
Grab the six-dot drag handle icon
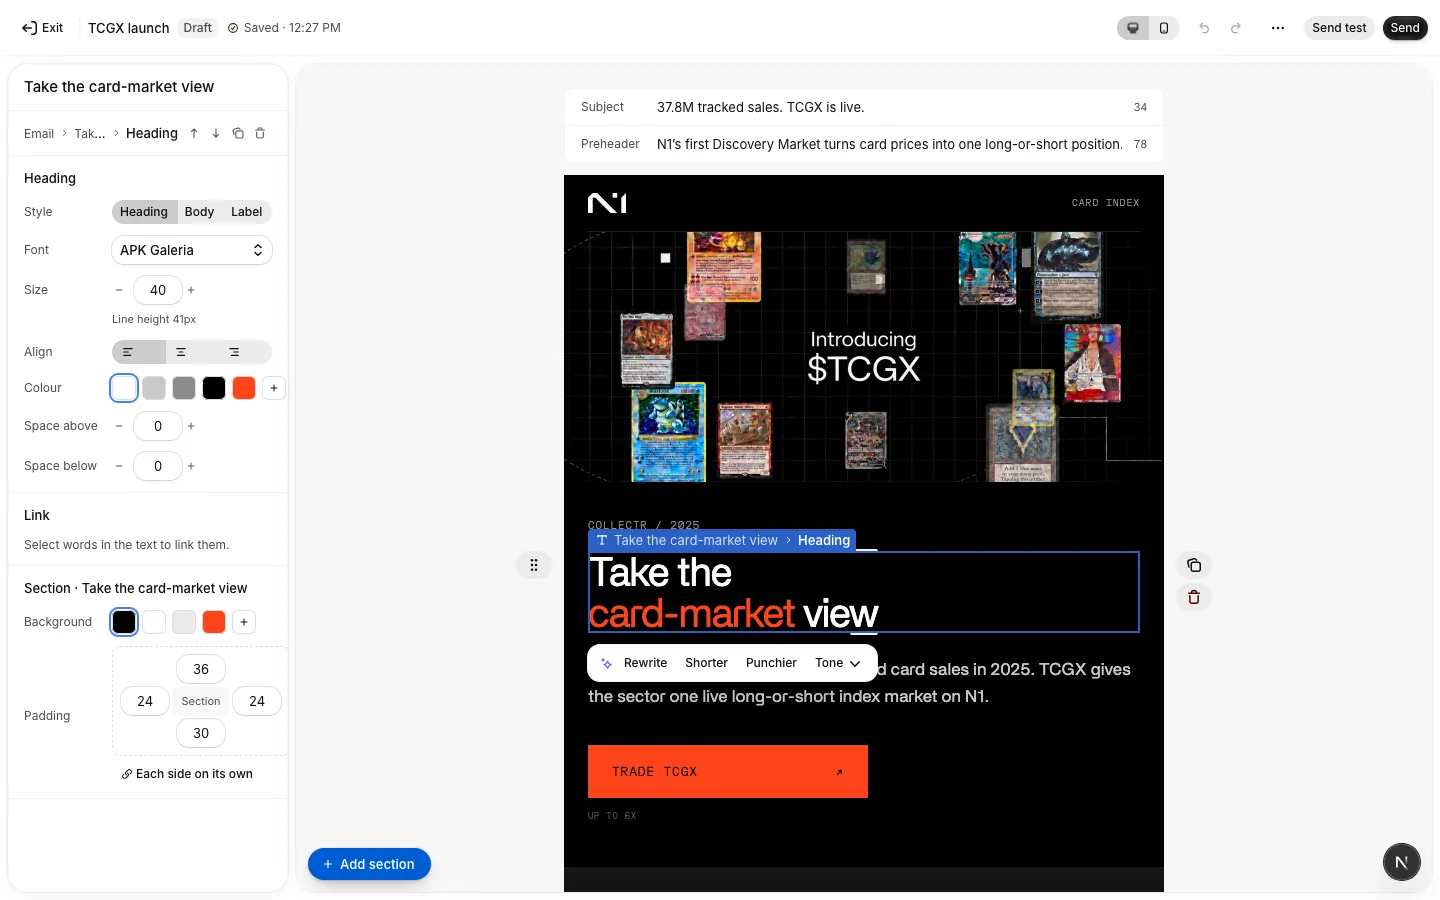click(x=534, y=565)
